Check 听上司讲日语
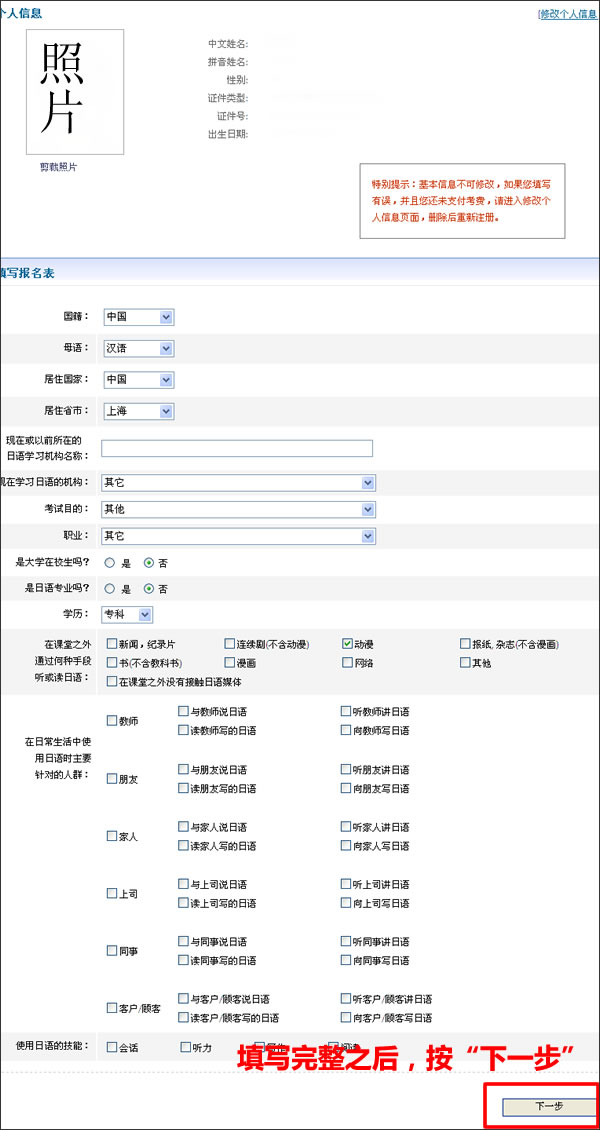Screen dimensions: 600x1130 (x=346, y=884)
